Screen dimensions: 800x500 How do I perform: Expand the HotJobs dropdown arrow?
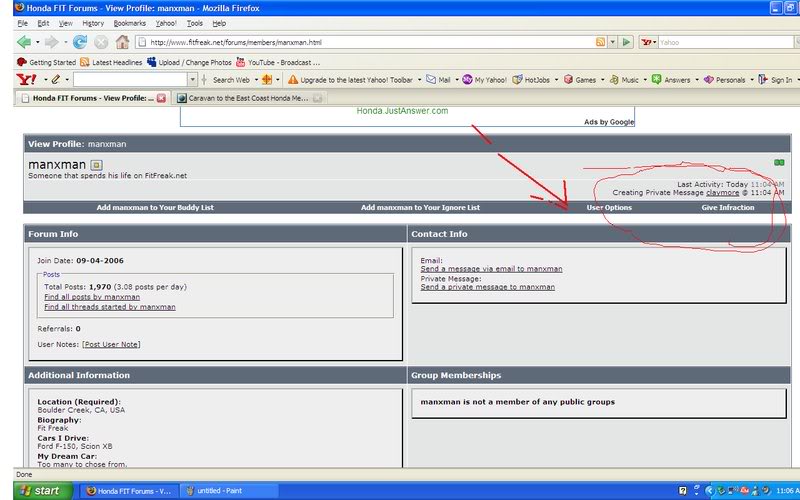556,80
